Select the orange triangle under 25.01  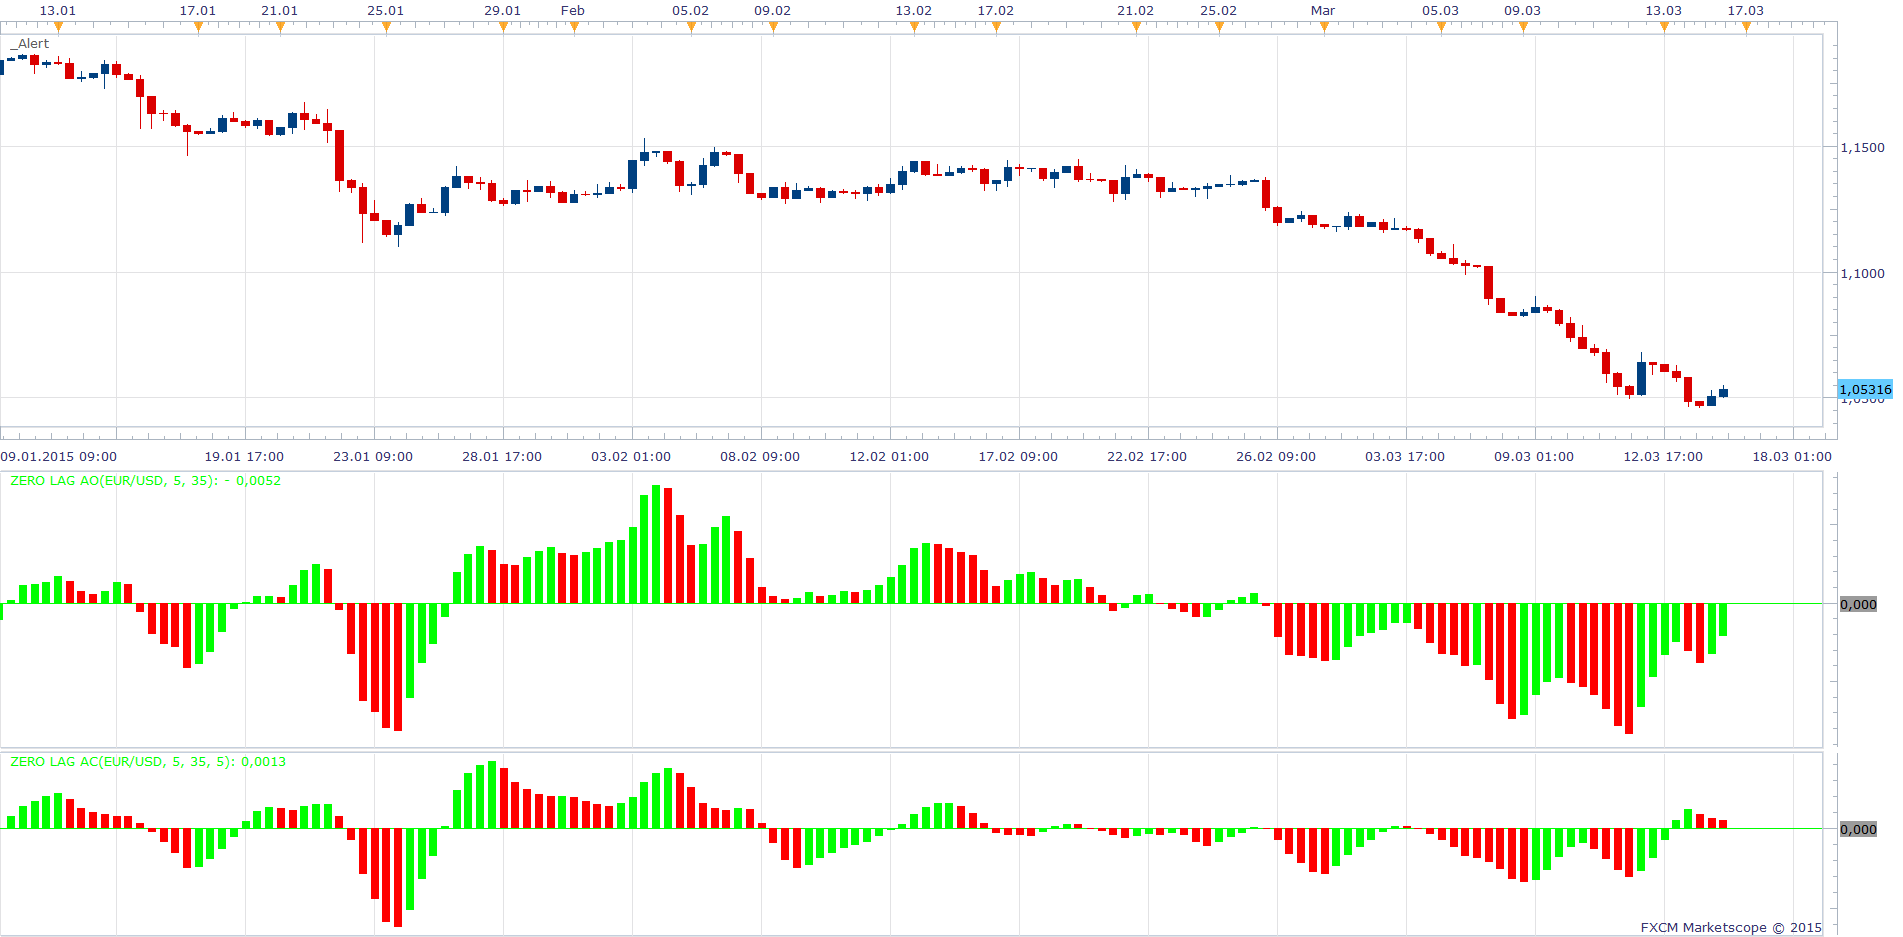tap(386, 27)
